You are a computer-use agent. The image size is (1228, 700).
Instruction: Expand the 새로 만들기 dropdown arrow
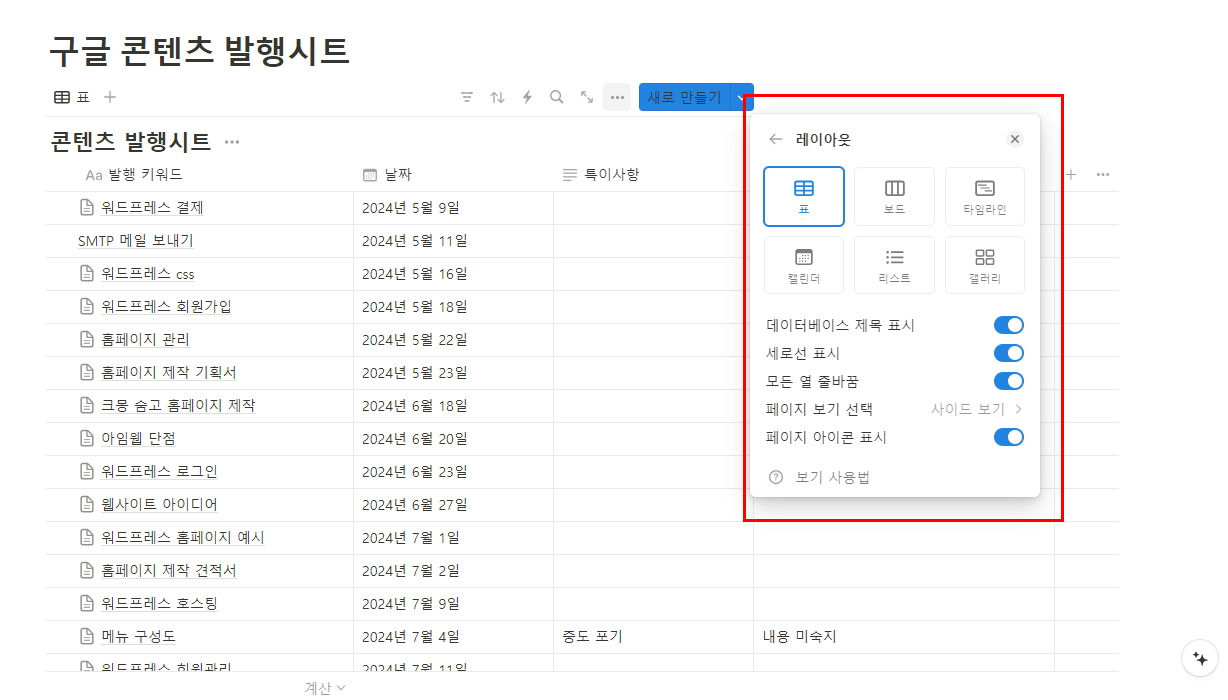[740, 97]
